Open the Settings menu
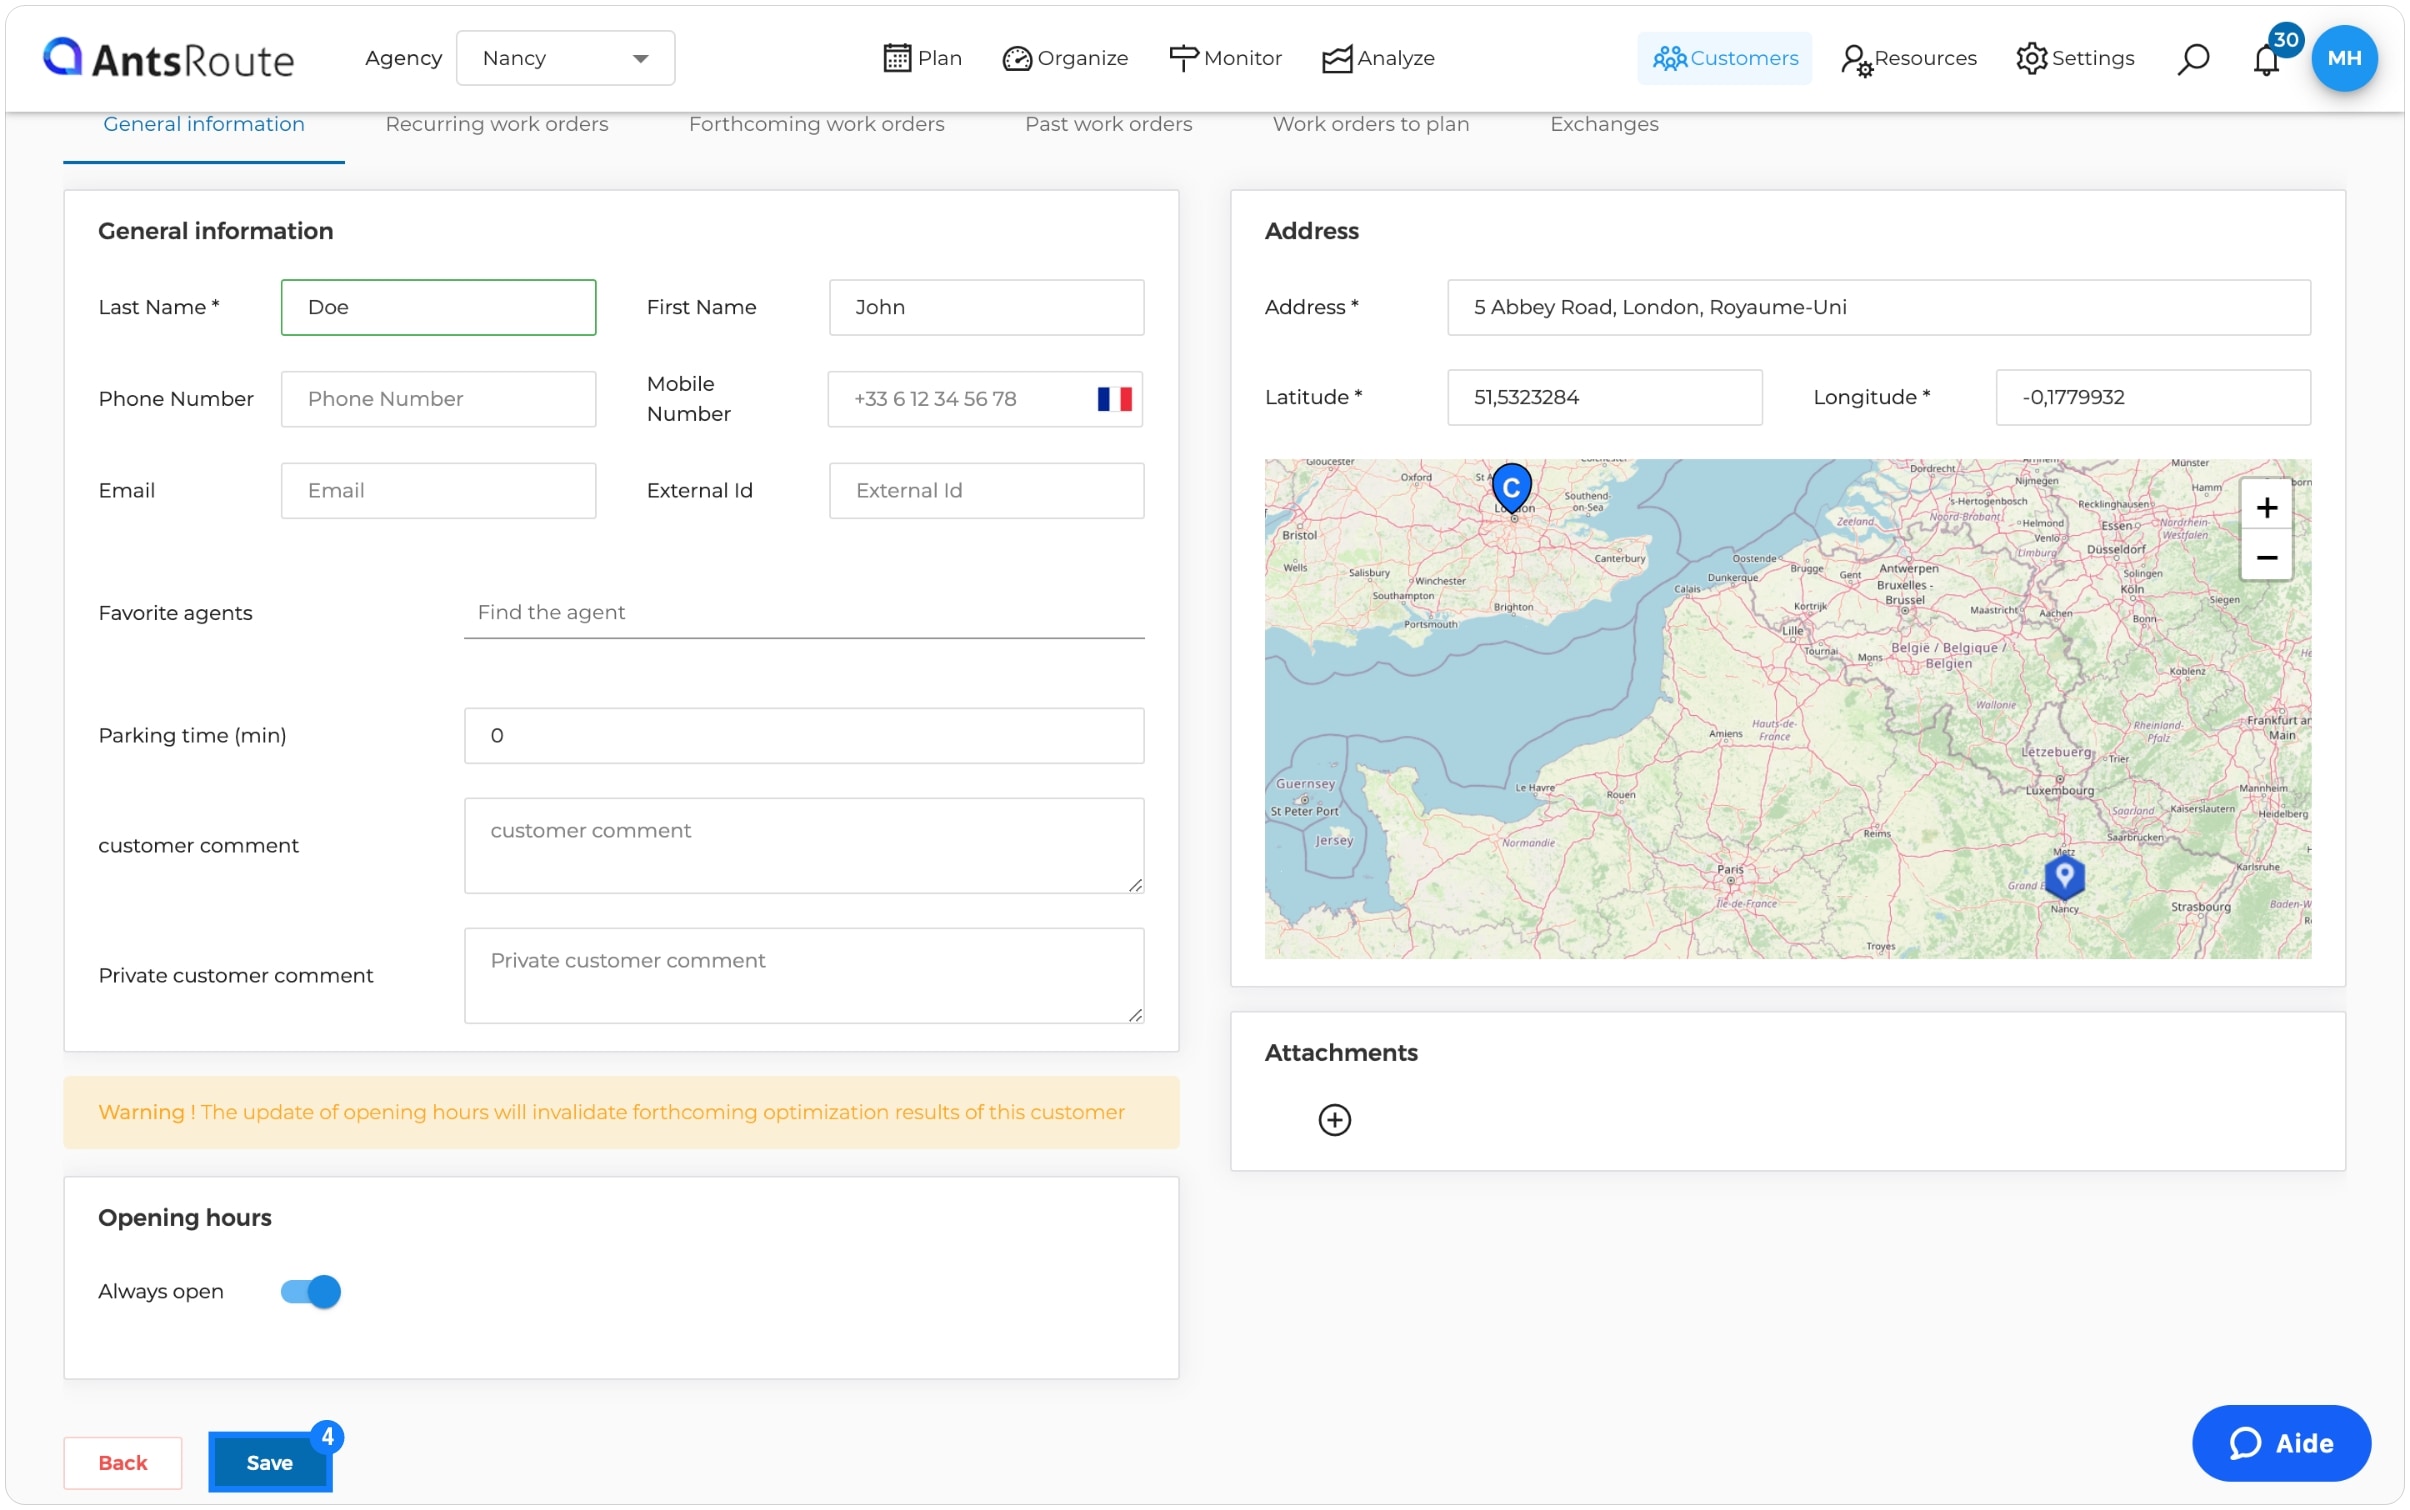The image size is (2410, 1510). point(2075,58)
